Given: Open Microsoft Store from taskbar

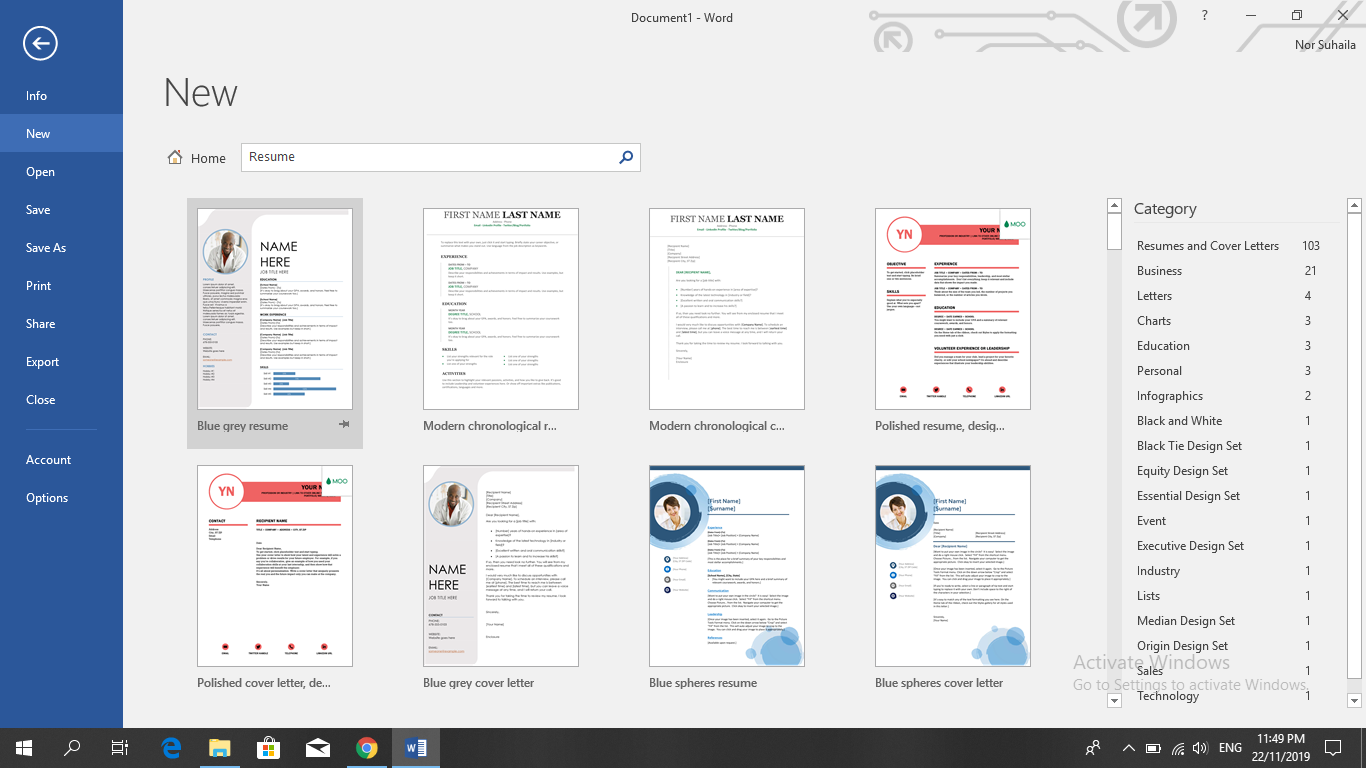Looking at the screenshot, I should pos(268,748).
